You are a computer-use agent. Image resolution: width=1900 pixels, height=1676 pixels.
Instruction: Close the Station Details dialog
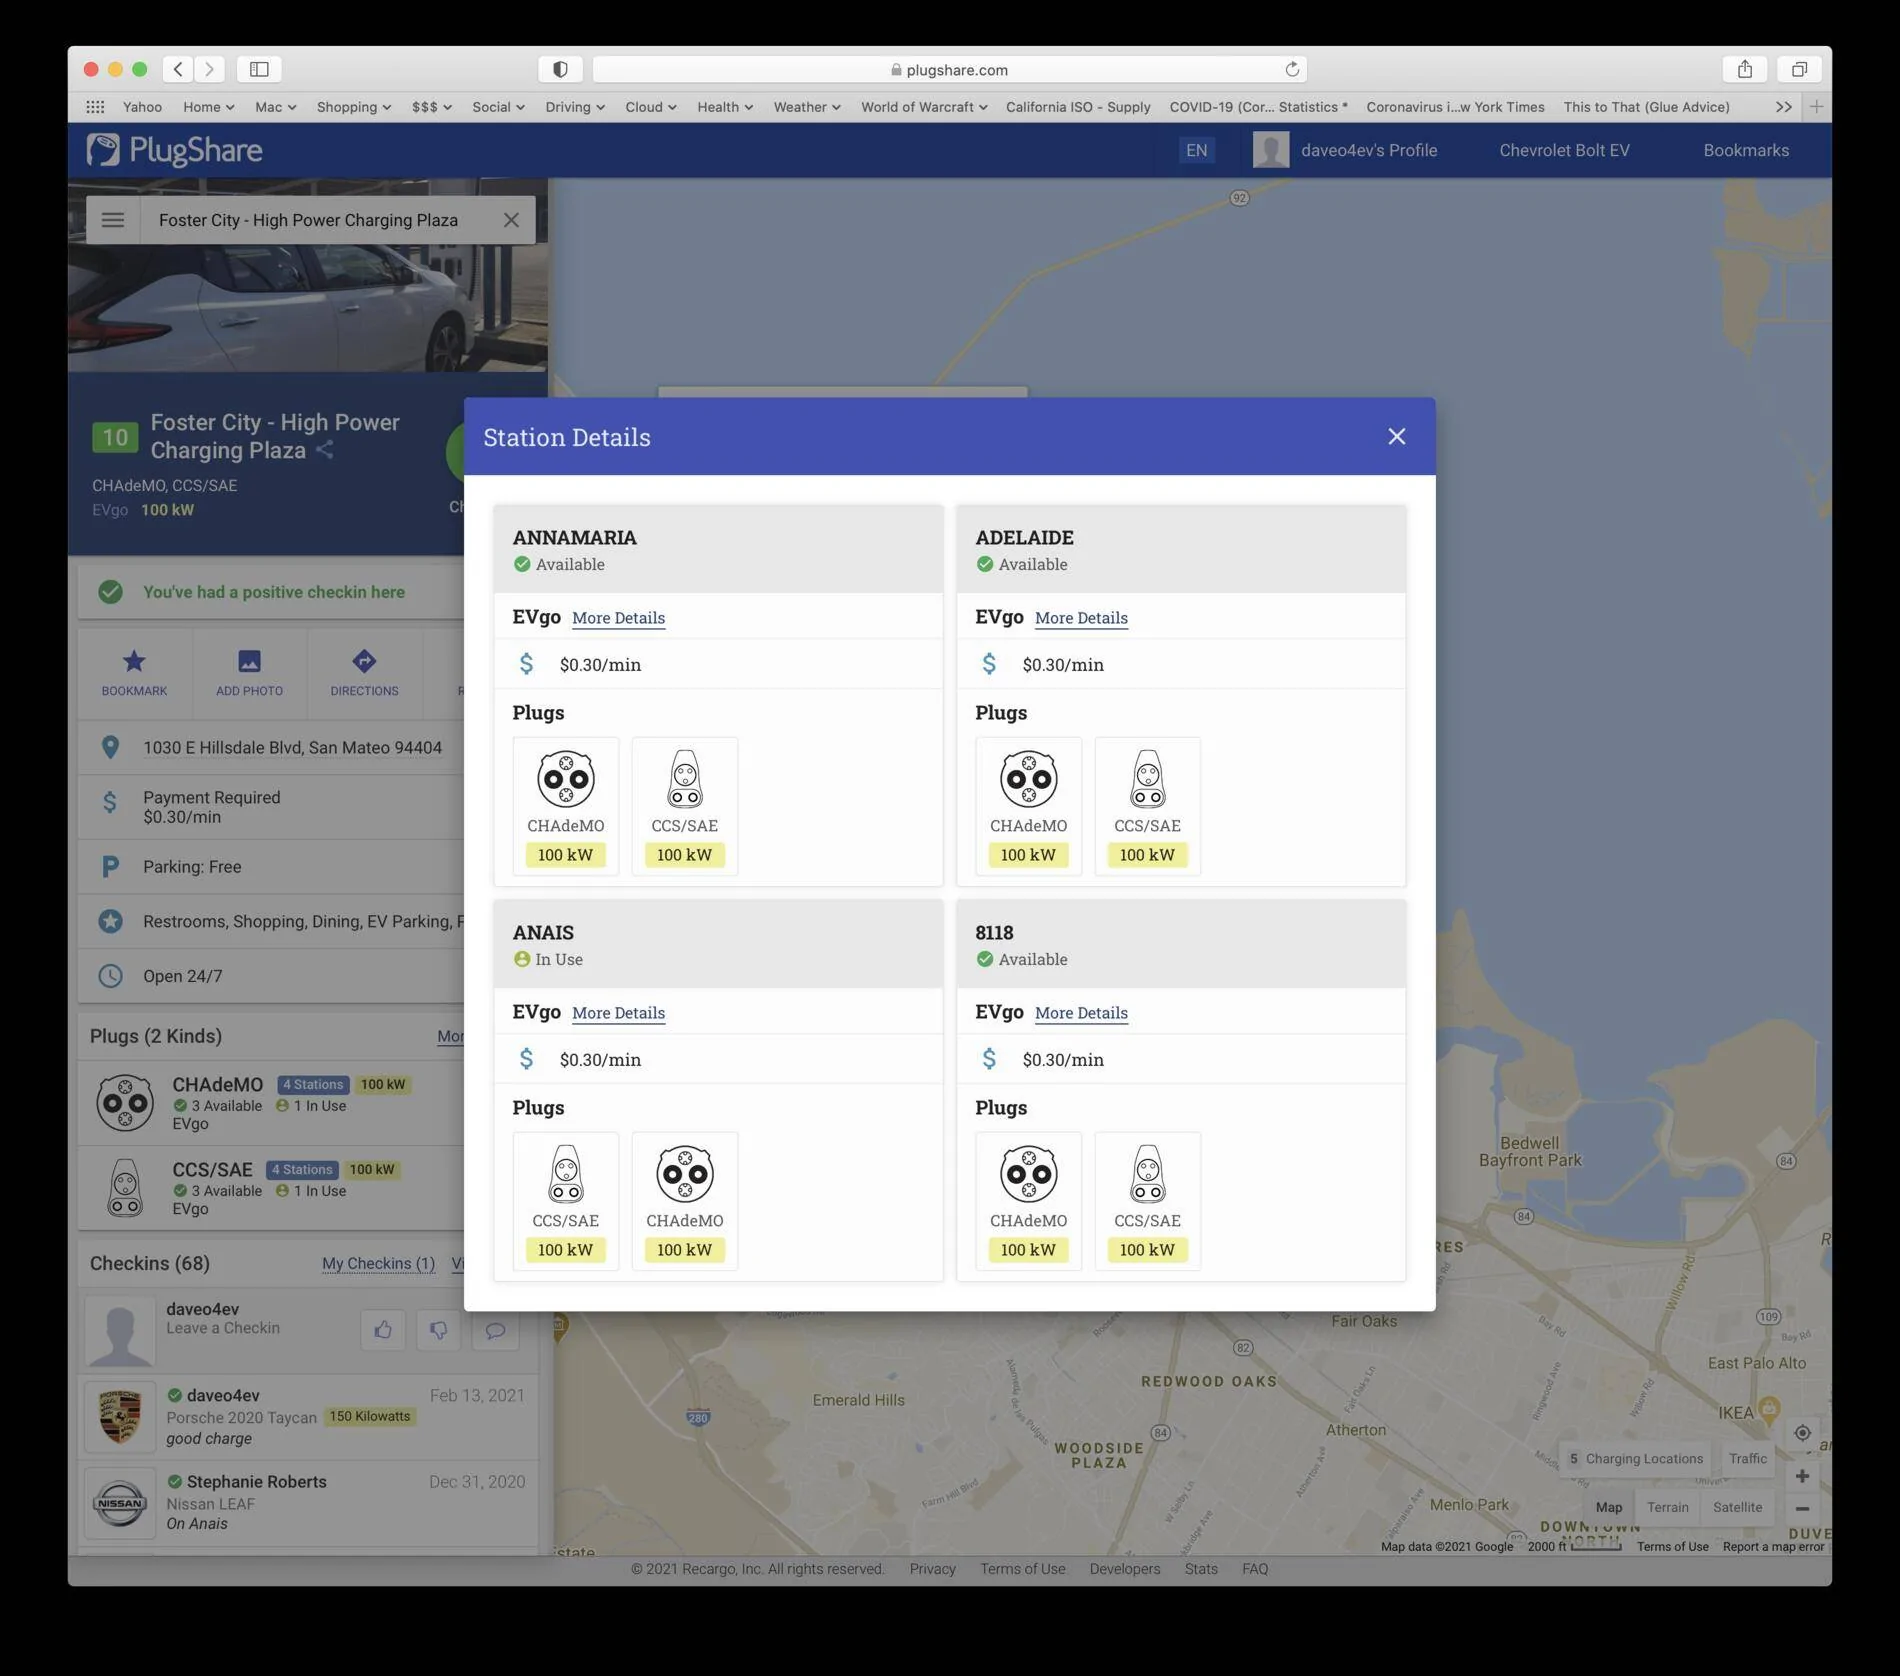click(x=1396, y=436)
